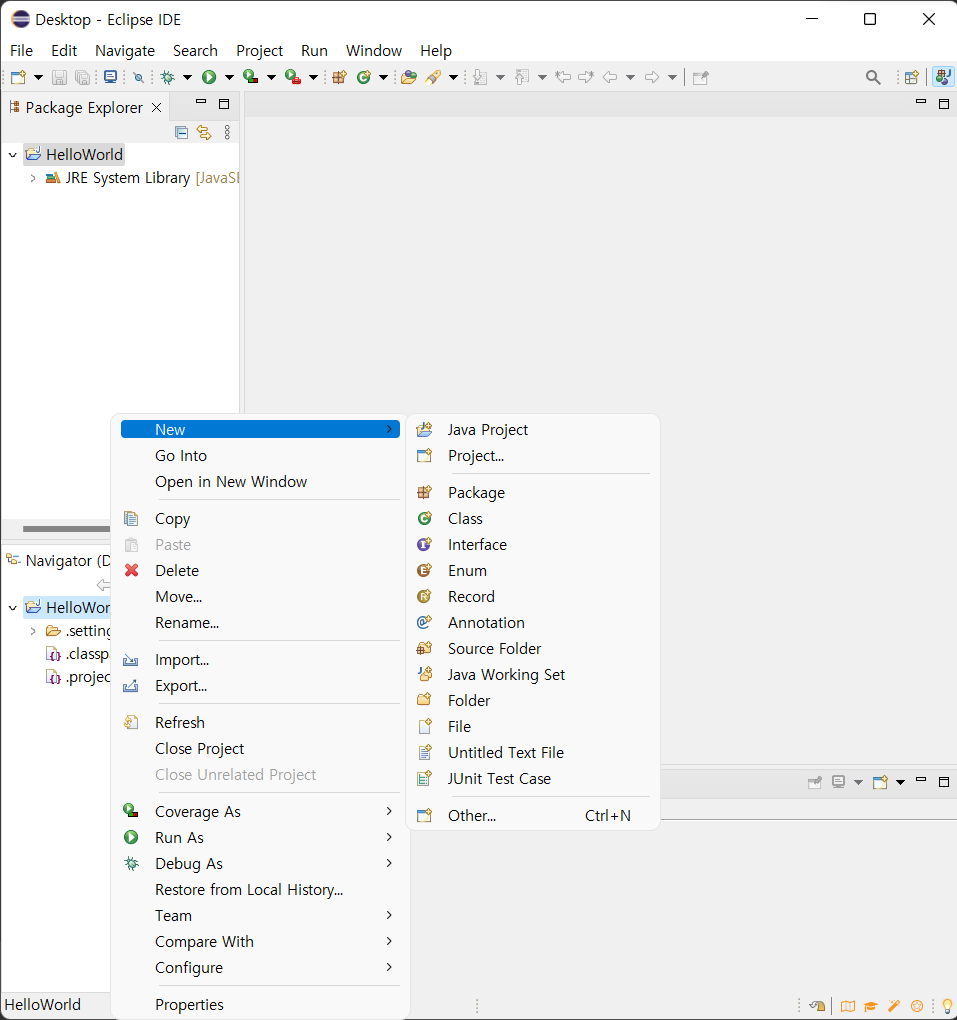The image size is (957, 1020).
Task: Click the Tutorials graduation cap status icon
Action: point(871,1006)
